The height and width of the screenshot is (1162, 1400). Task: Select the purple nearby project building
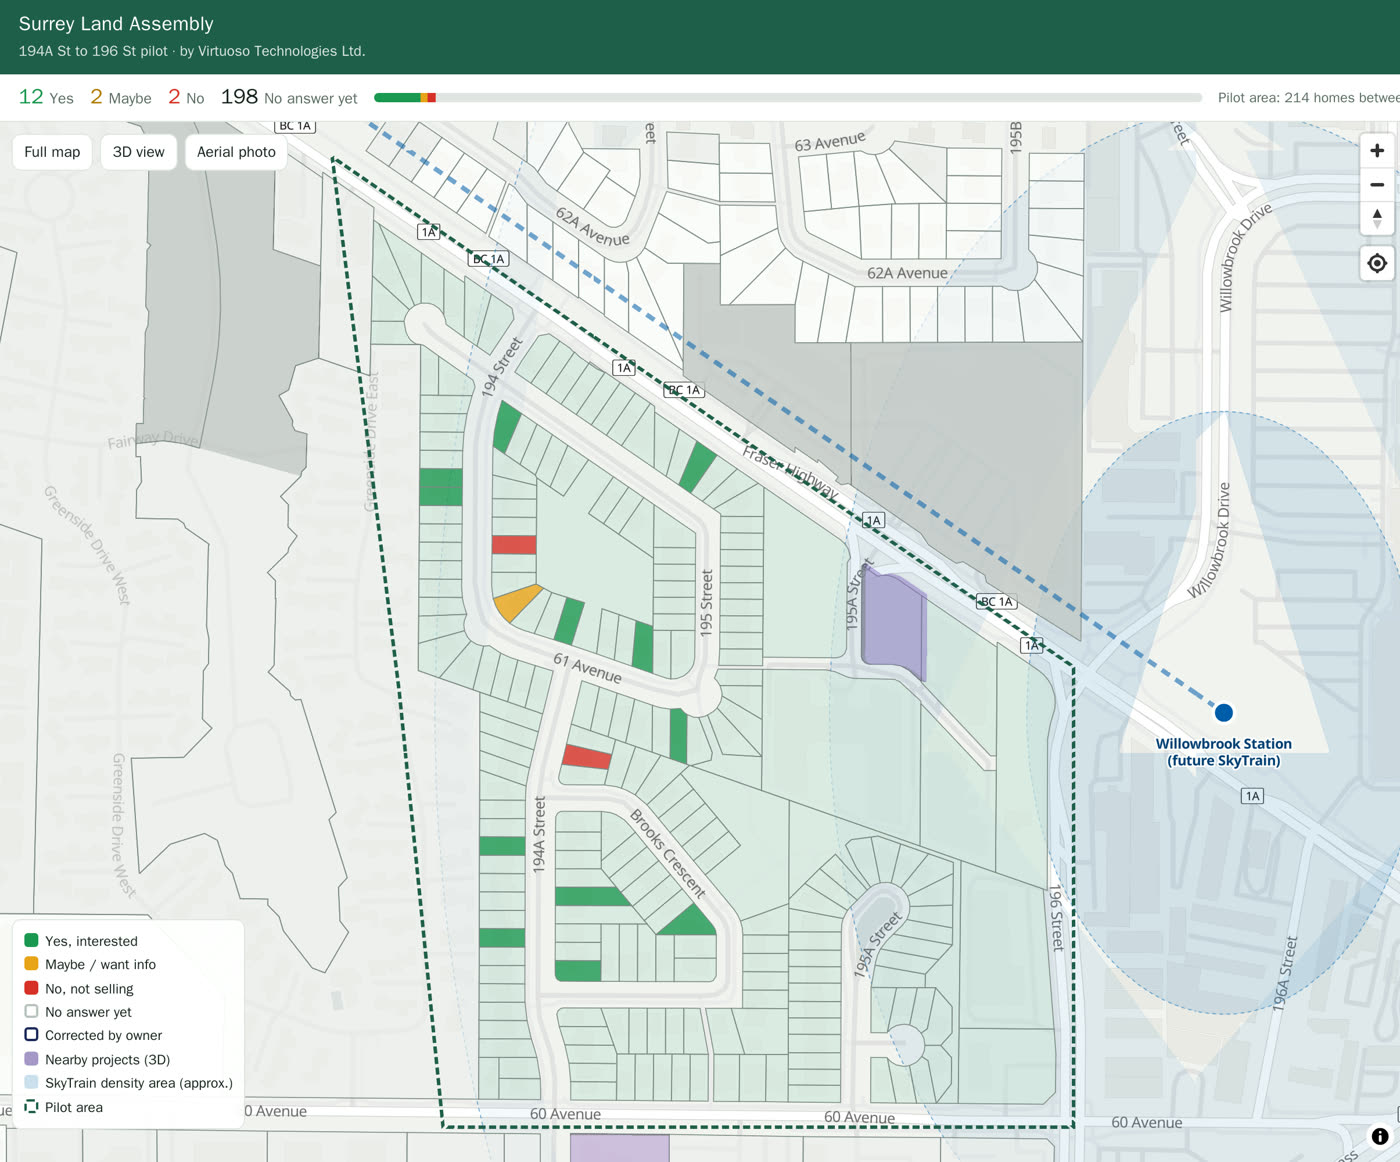coord(893,622)
